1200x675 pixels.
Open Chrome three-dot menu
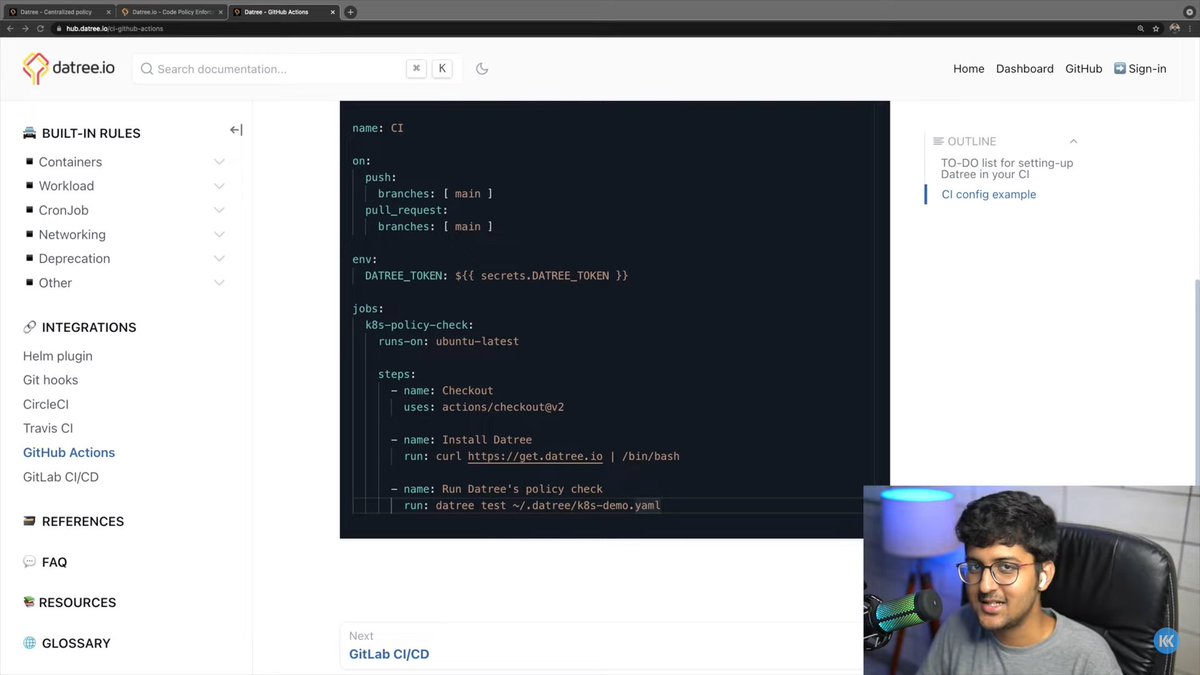coord(1190,28)
